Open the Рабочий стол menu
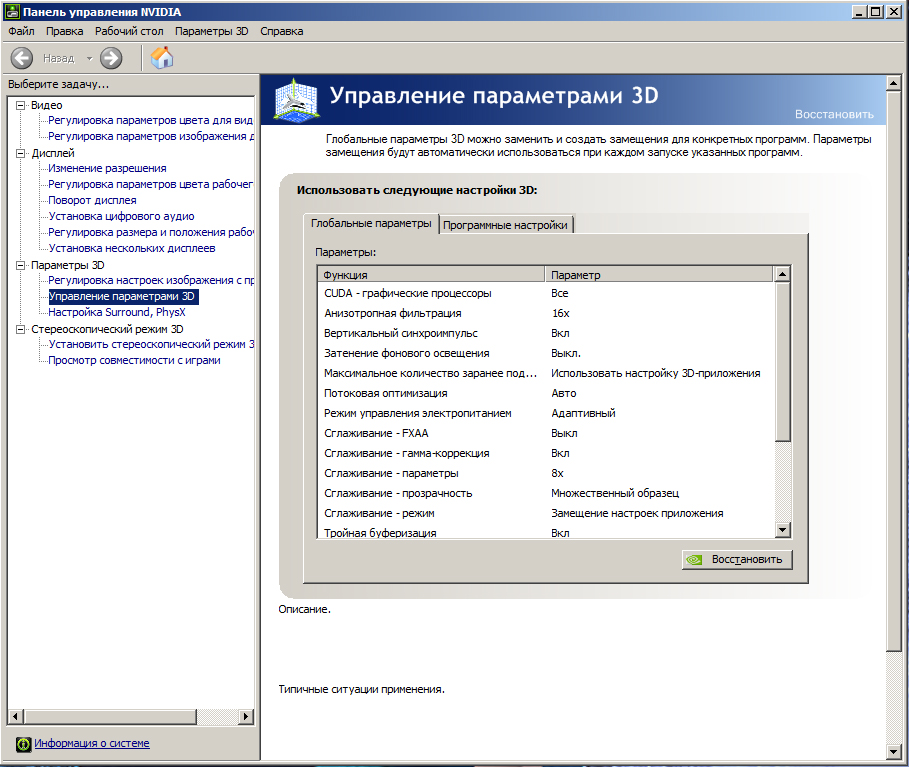Screen dimensions: 909x767 click(x=129, y=31)
